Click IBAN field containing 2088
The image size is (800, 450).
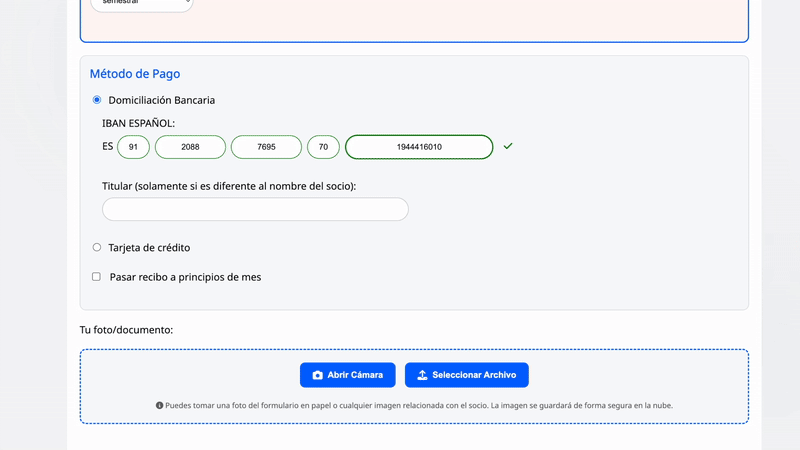coord(190,147)
